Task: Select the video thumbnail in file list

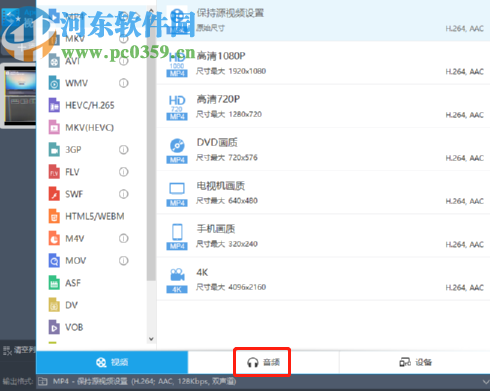Action: [x=19, y=96]
